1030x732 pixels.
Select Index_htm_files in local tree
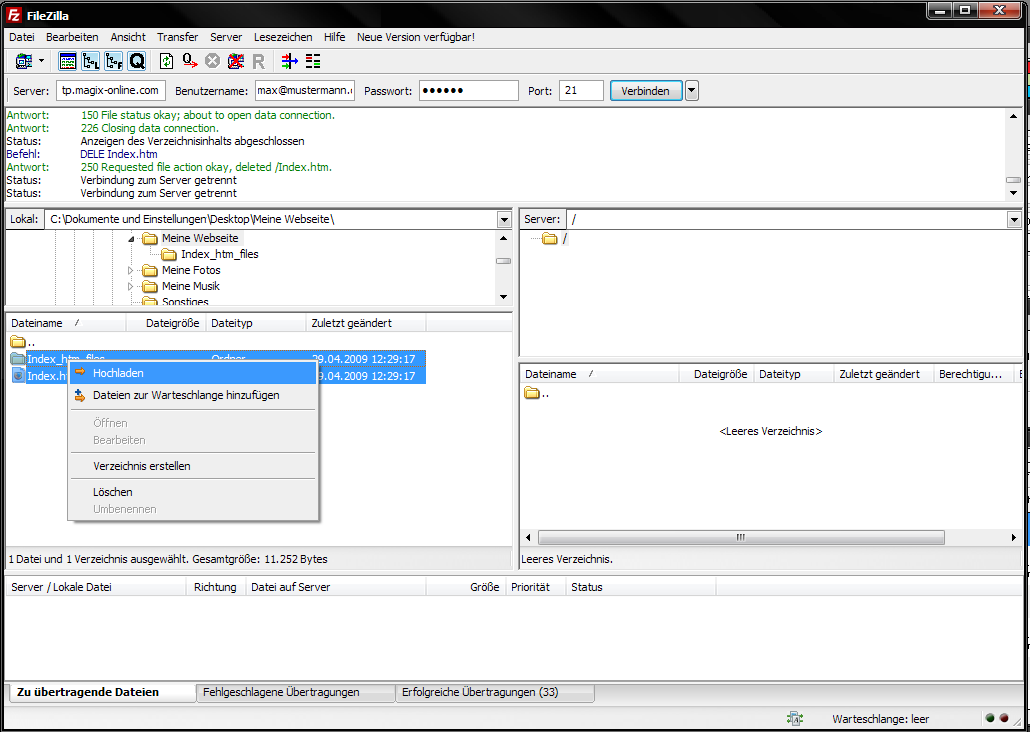point(219,254)
